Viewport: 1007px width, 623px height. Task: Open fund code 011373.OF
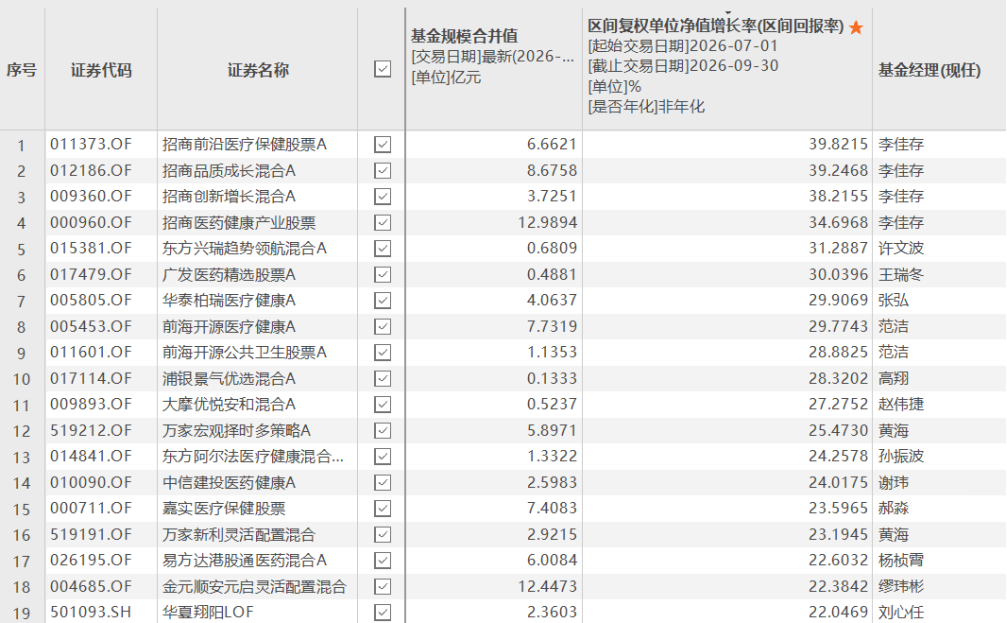(x=91, y=145)
